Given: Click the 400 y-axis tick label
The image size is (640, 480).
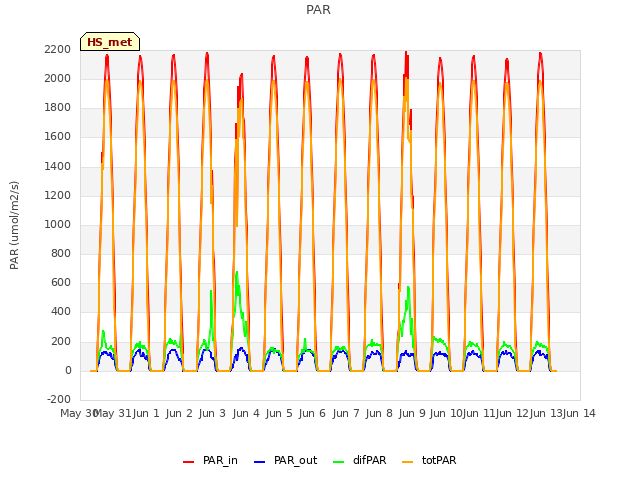Looking at the screenshot, I should (61, 312).
